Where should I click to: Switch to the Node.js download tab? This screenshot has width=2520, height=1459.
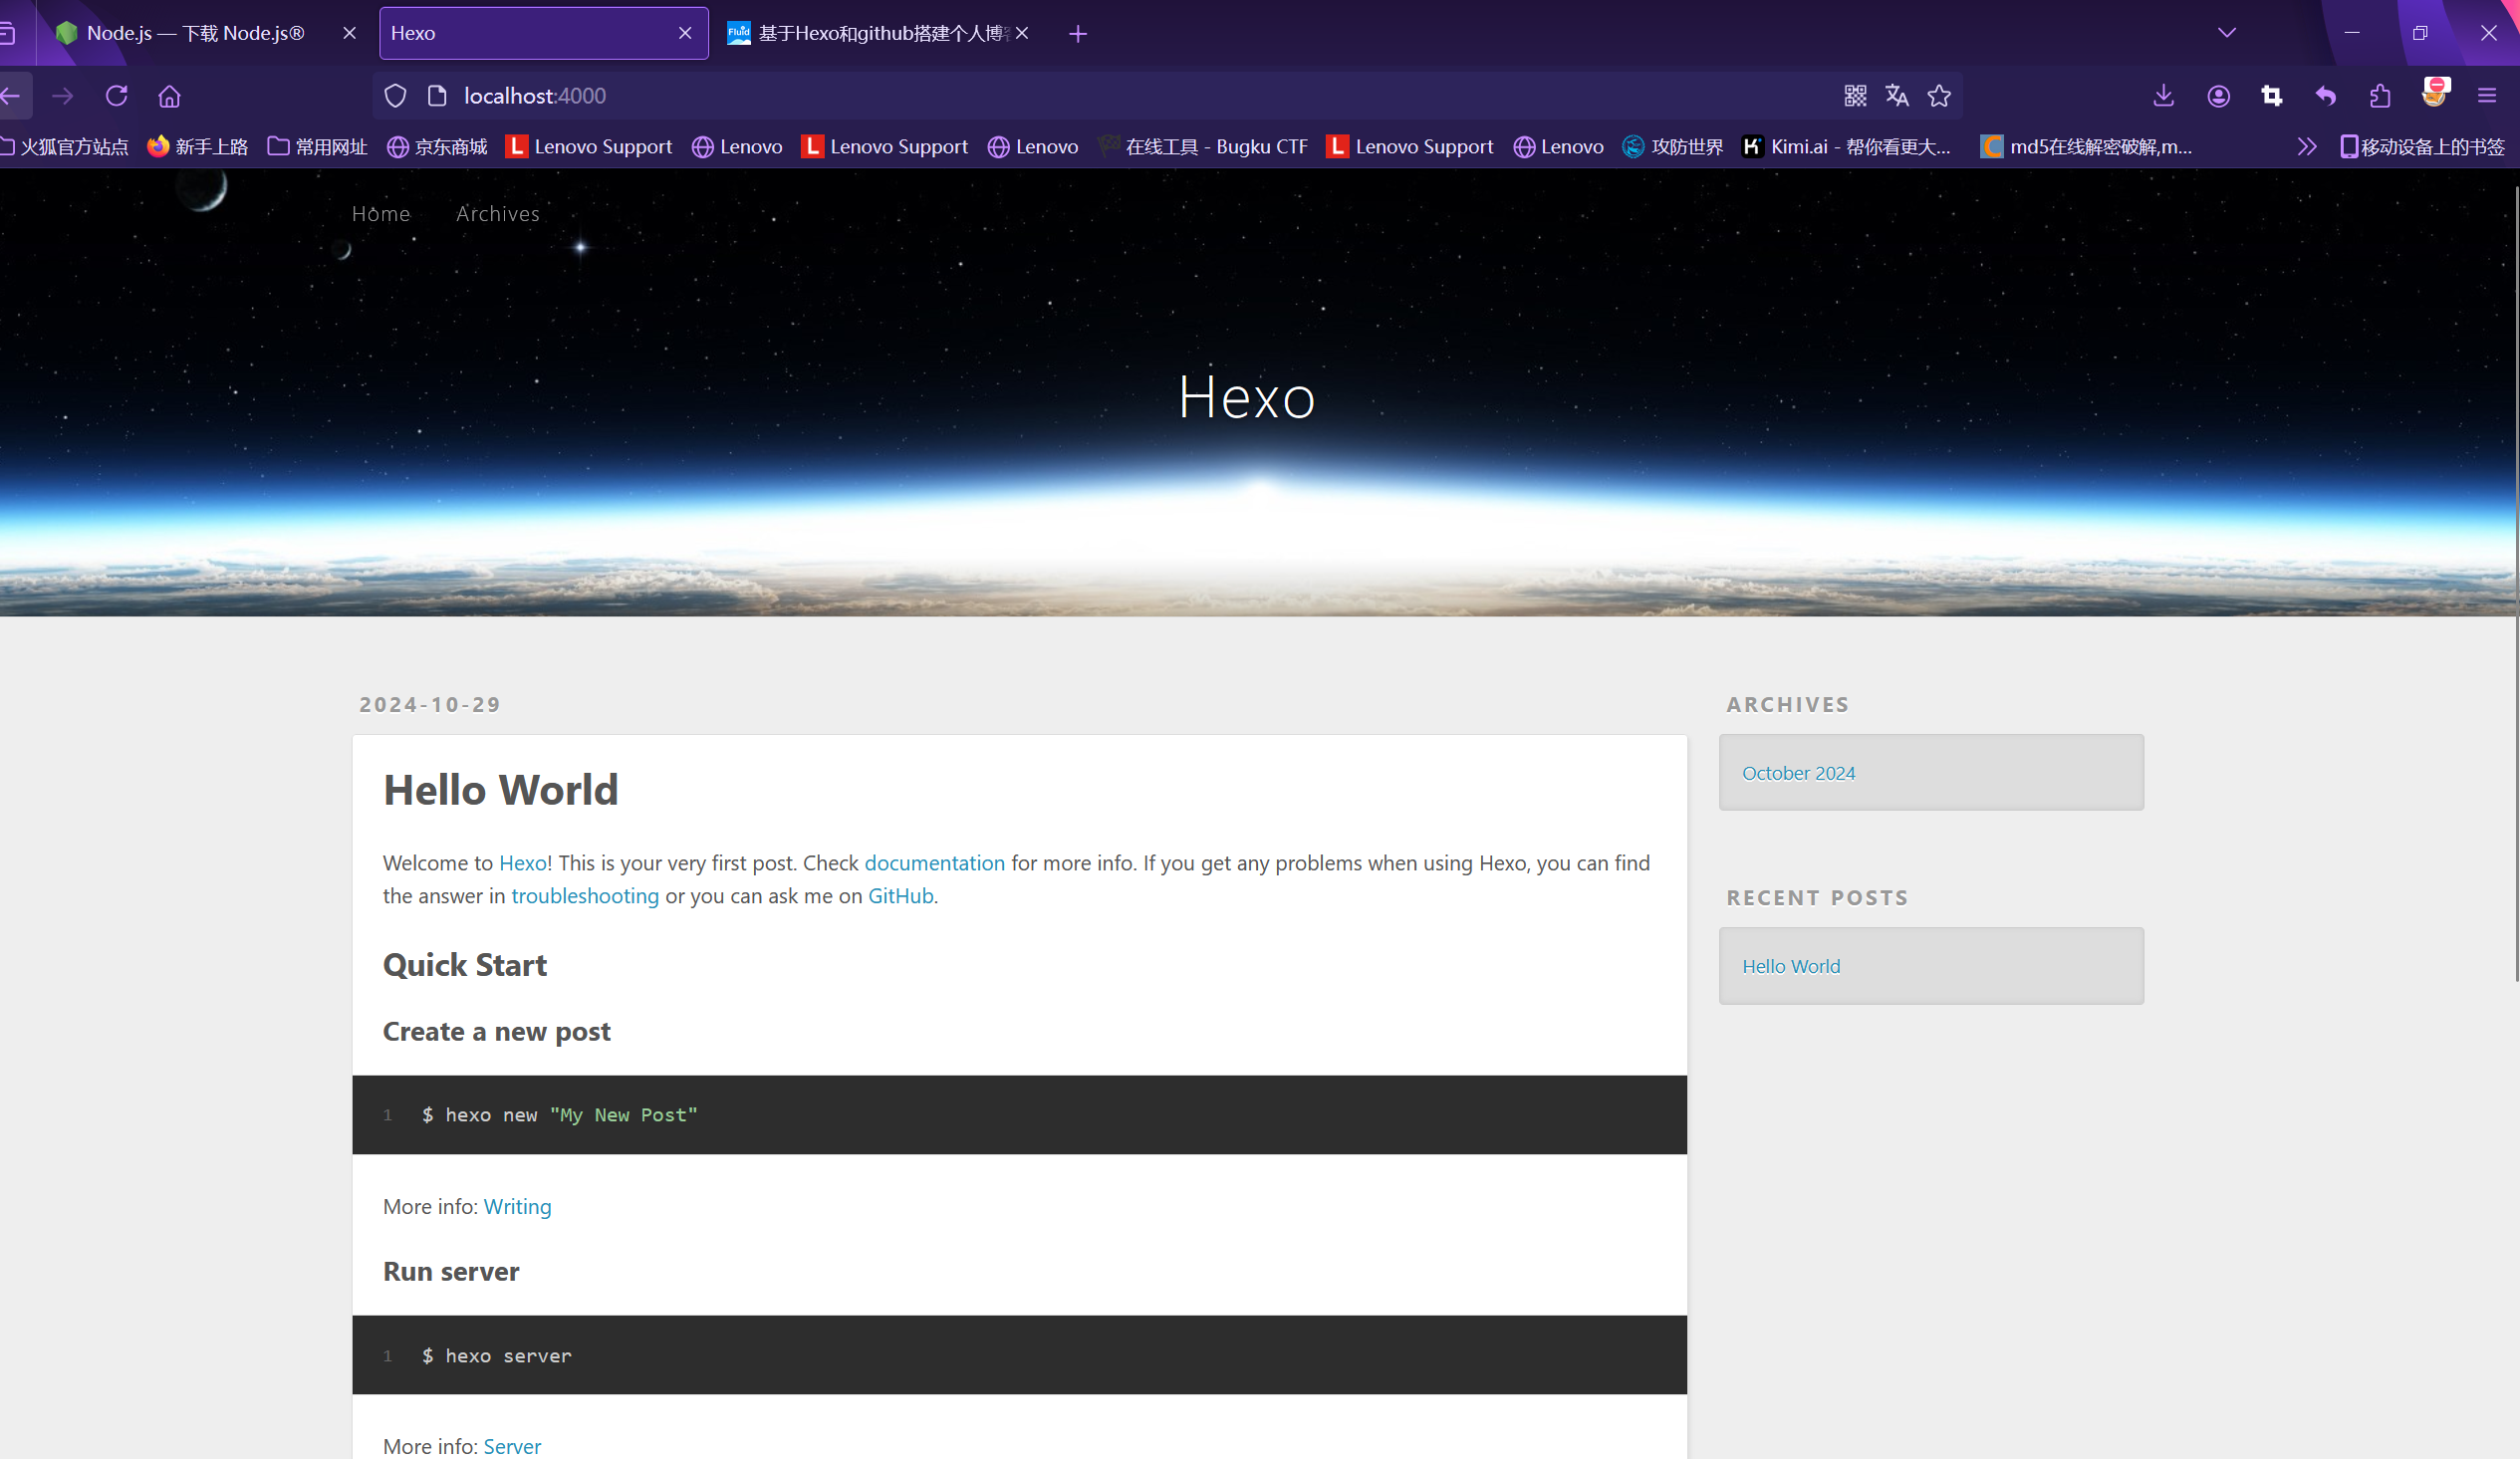195,33
